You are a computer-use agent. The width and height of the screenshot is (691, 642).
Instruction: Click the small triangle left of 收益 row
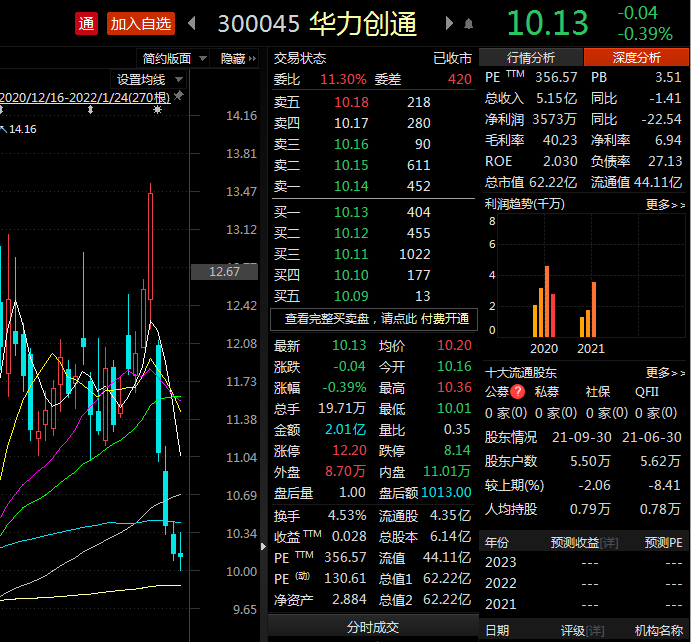[264, 546]
